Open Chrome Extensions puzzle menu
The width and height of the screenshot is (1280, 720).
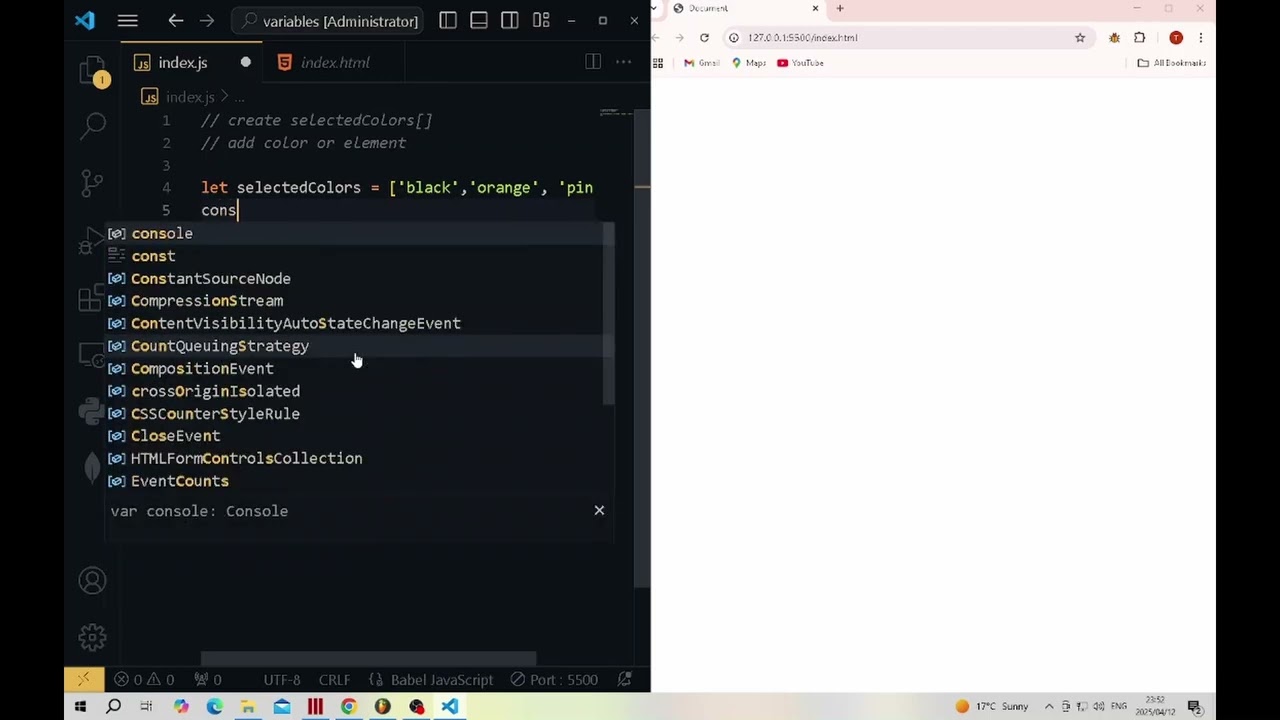(1140, 38)
